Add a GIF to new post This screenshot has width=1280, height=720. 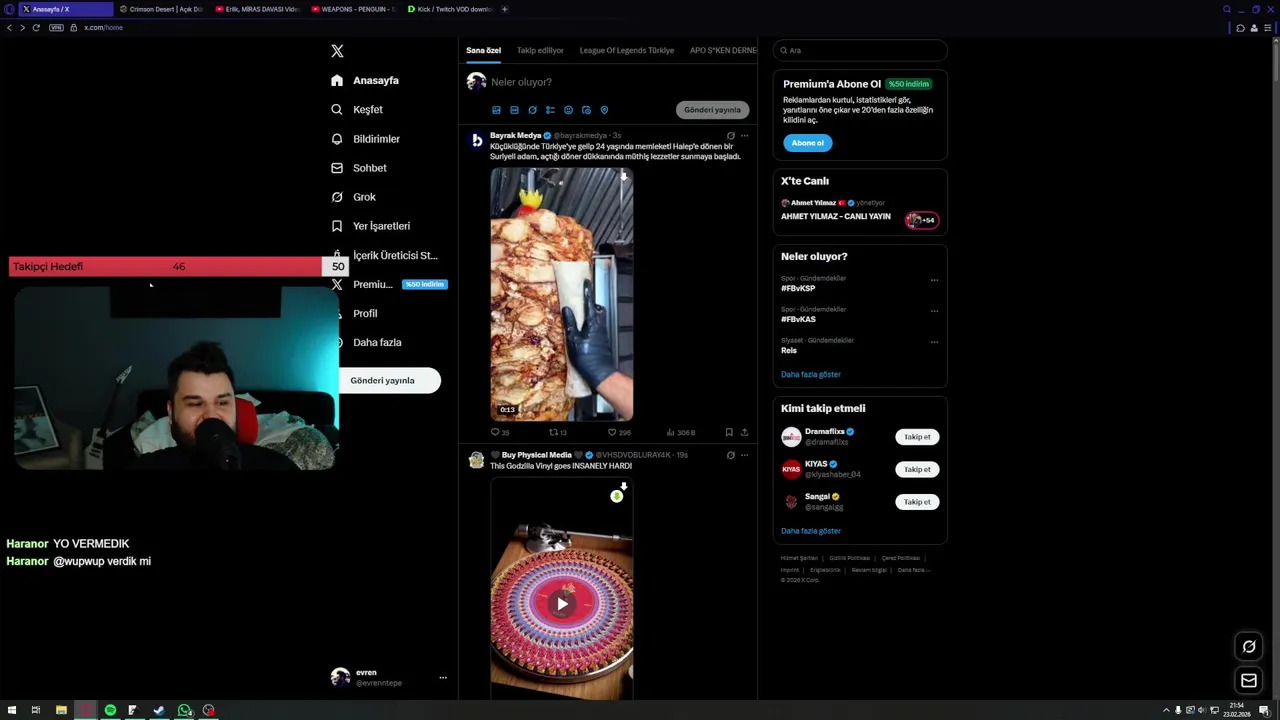pyautogui.click(x=514, y=110)
